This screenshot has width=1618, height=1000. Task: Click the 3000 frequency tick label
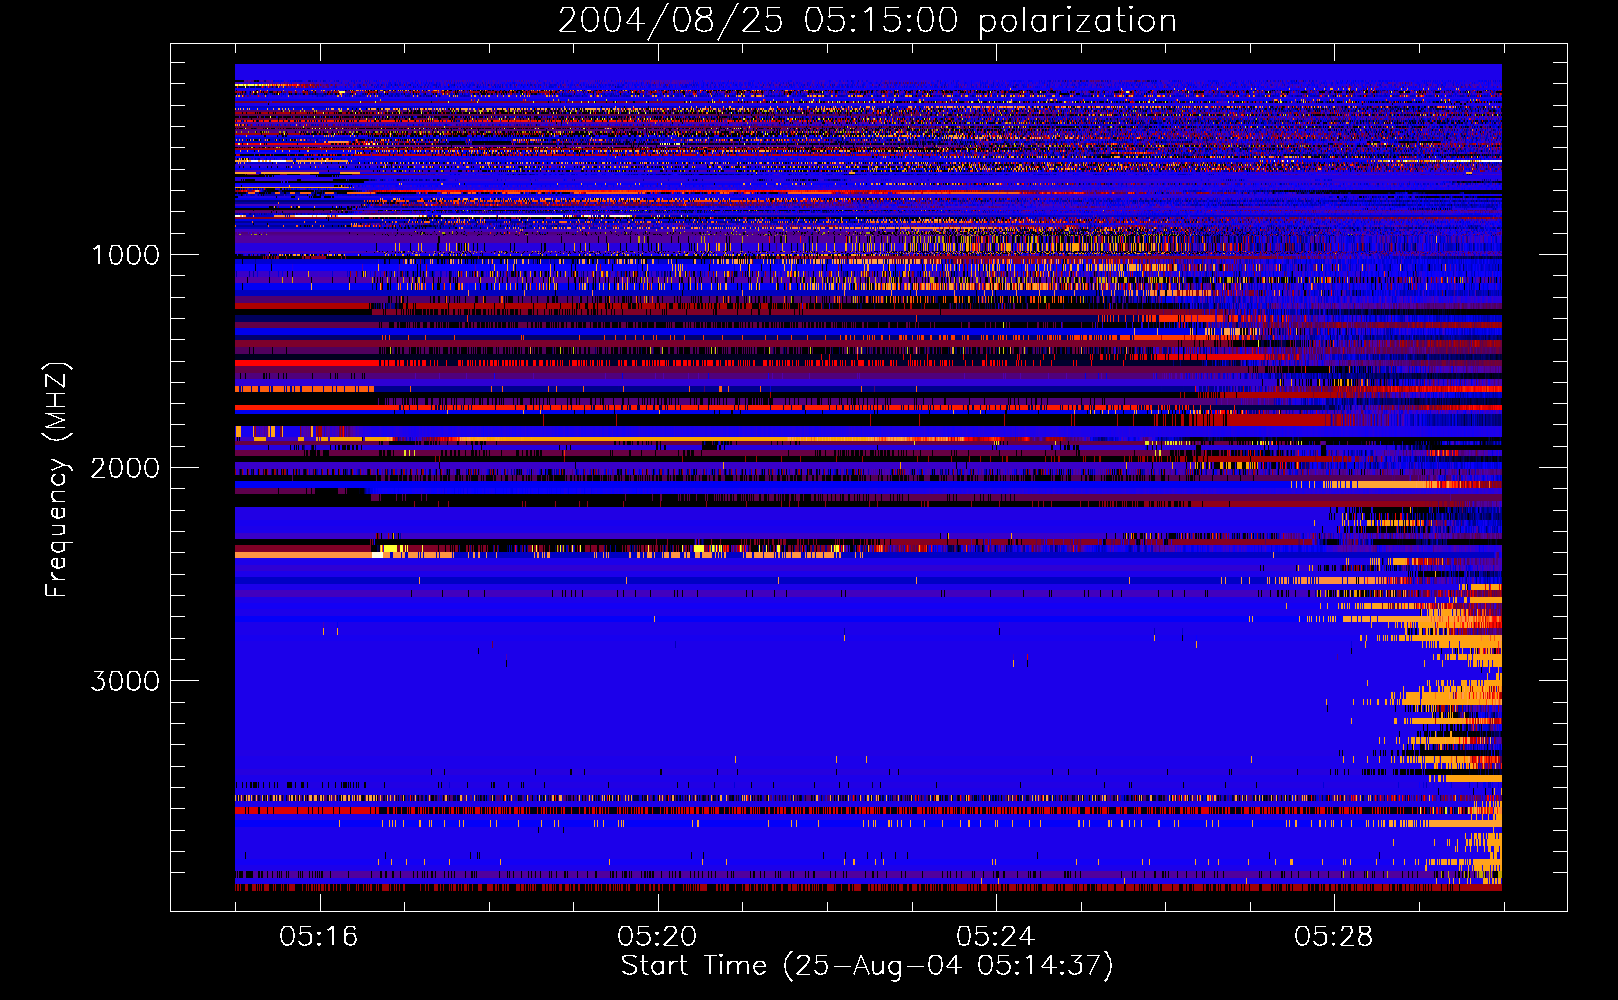click(125, 681)
